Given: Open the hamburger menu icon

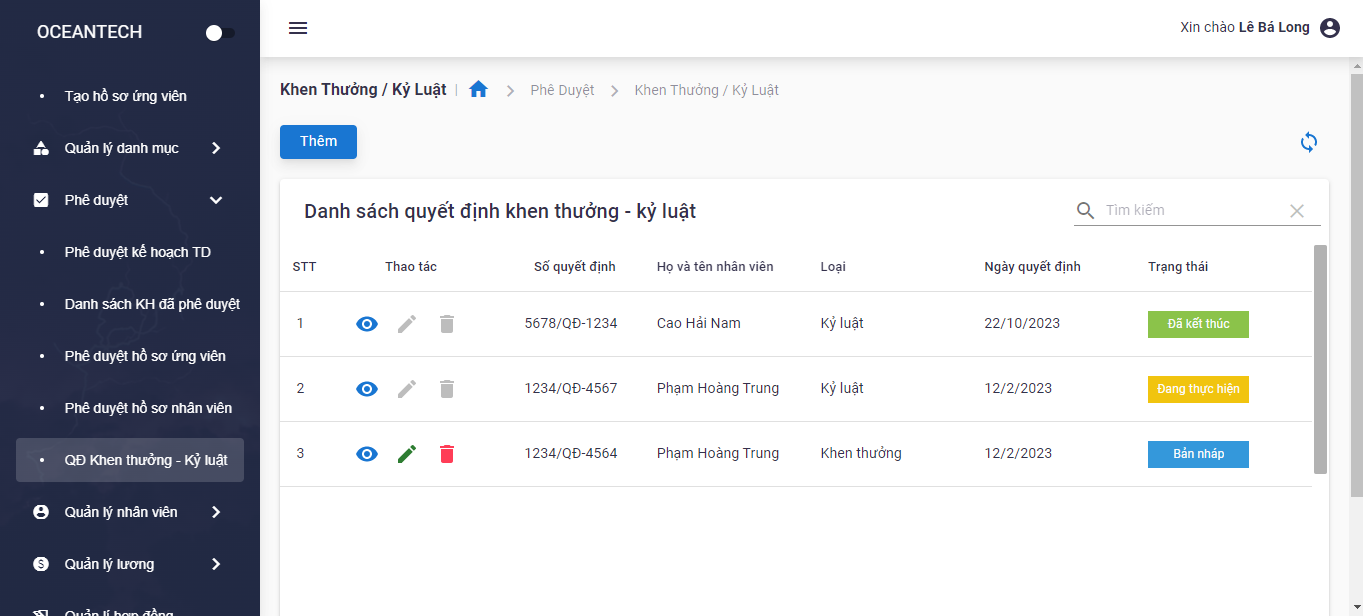Looking at the screenshot, I should 298,28.
